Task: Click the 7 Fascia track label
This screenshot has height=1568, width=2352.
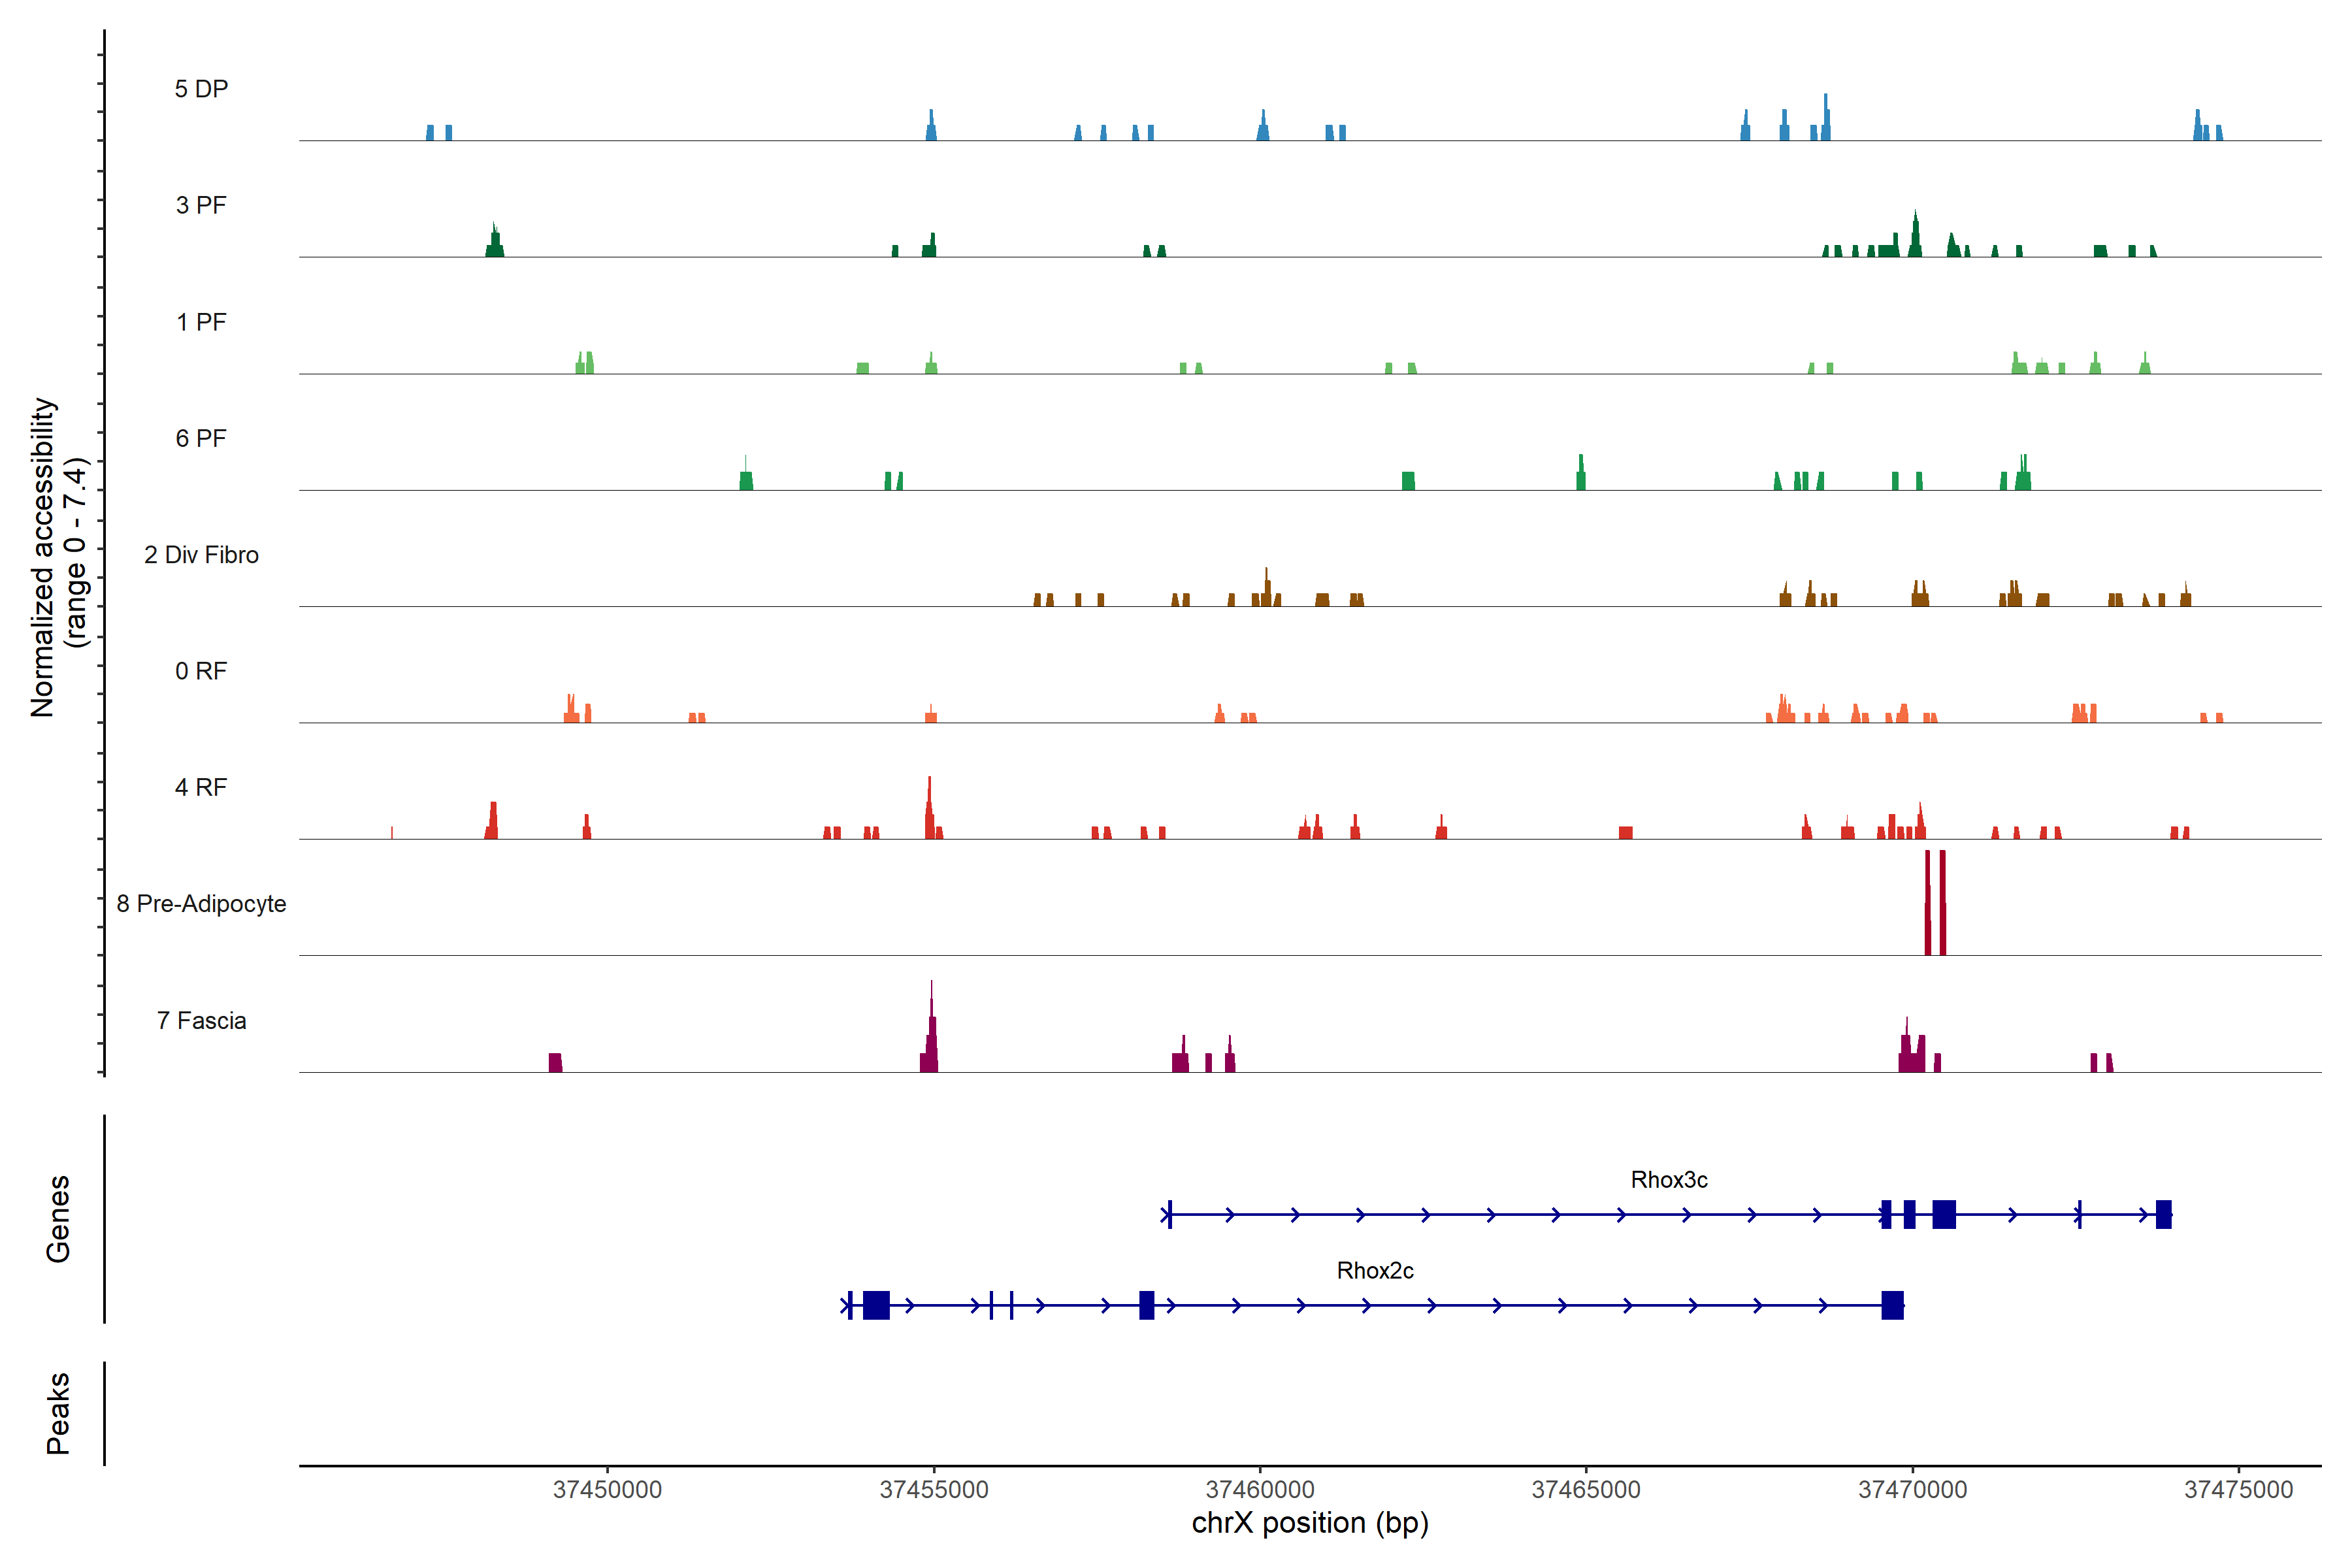Action: tap(201, 1021)
